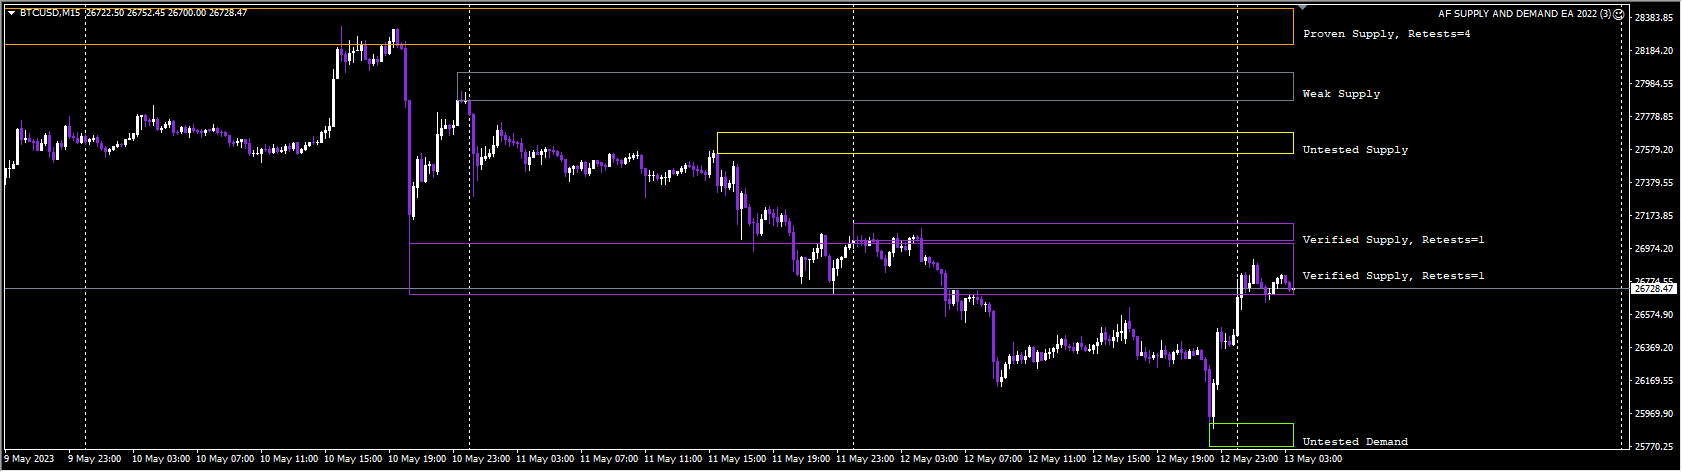Click price axis value 26574.90
The width and height of the screenshot is (1682, 472).
[1653, 315]
